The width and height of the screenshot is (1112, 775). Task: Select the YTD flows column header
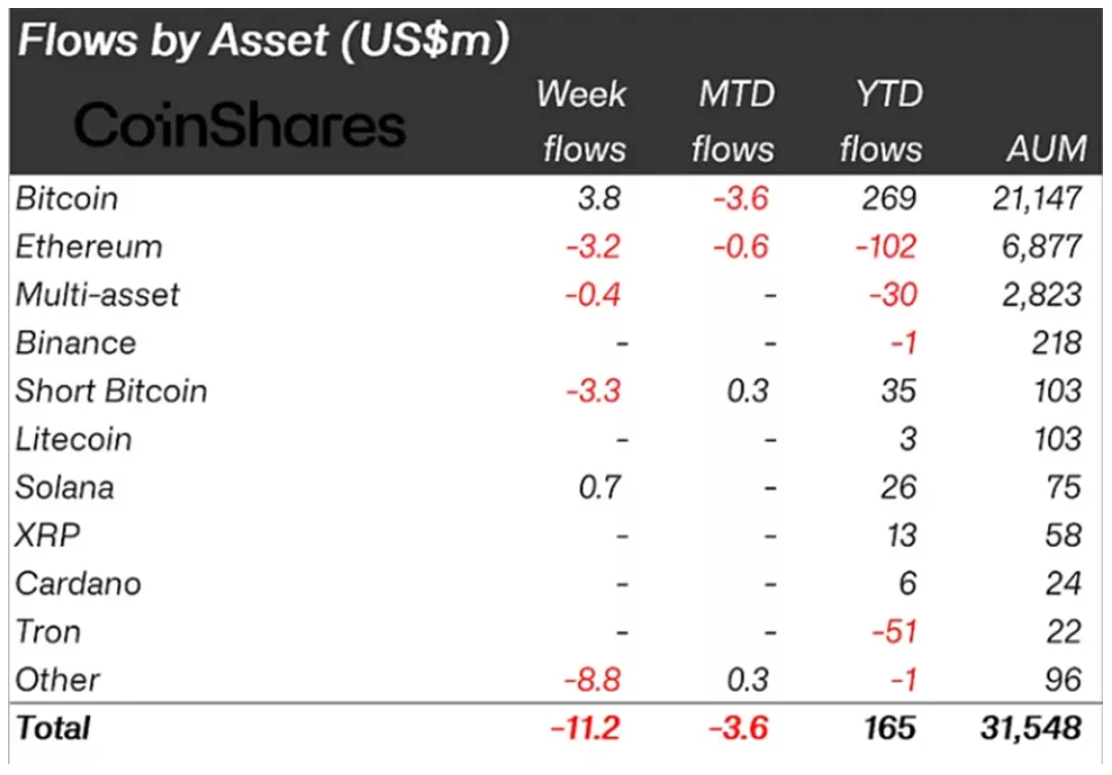pyautogui.click(x=879, y=122)
